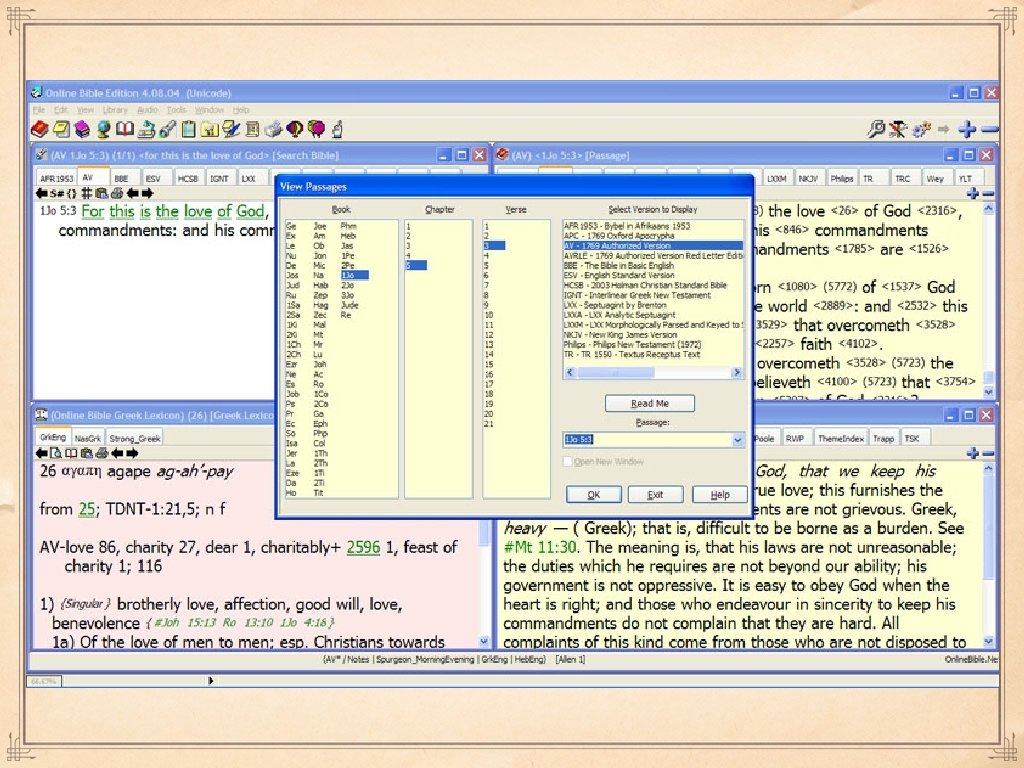
Task: Click the flashlight search toolbar icon
Action: [167, 129]
